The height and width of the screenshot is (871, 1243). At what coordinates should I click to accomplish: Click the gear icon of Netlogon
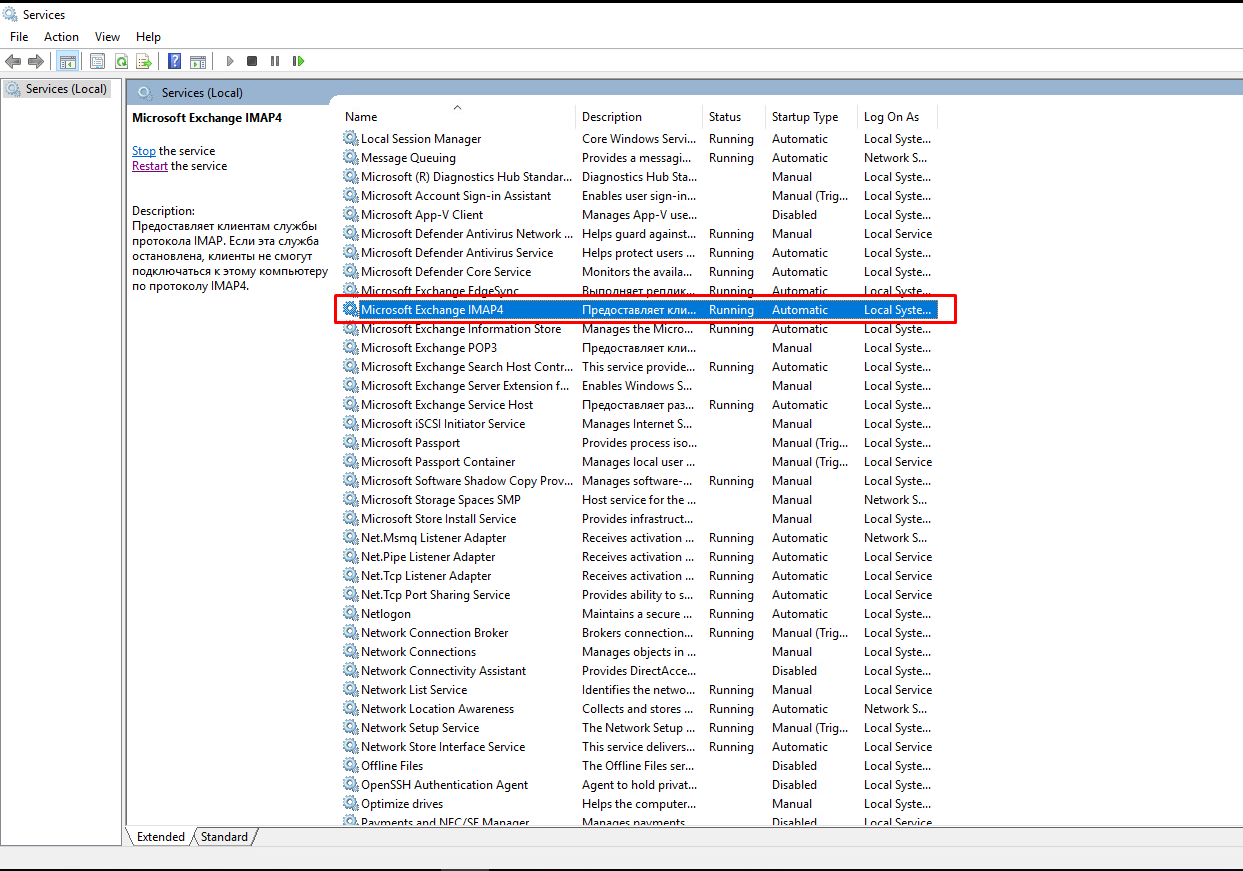(351, 614)
